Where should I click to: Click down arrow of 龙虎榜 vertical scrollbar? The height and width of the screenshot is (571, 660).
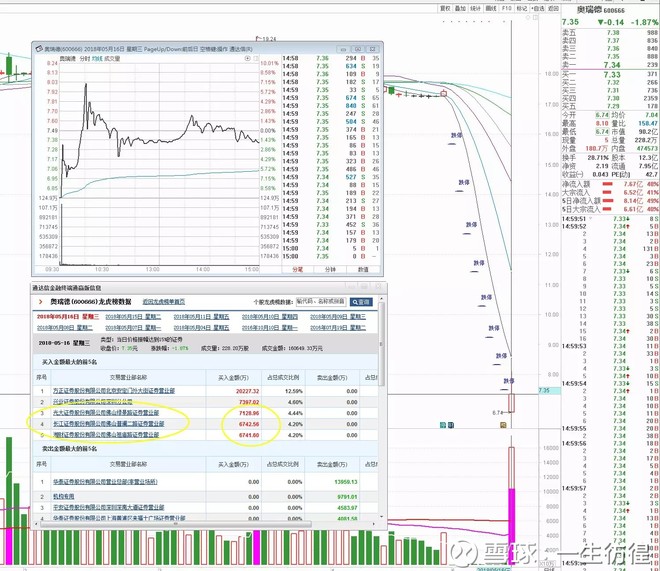click(382, 516)
